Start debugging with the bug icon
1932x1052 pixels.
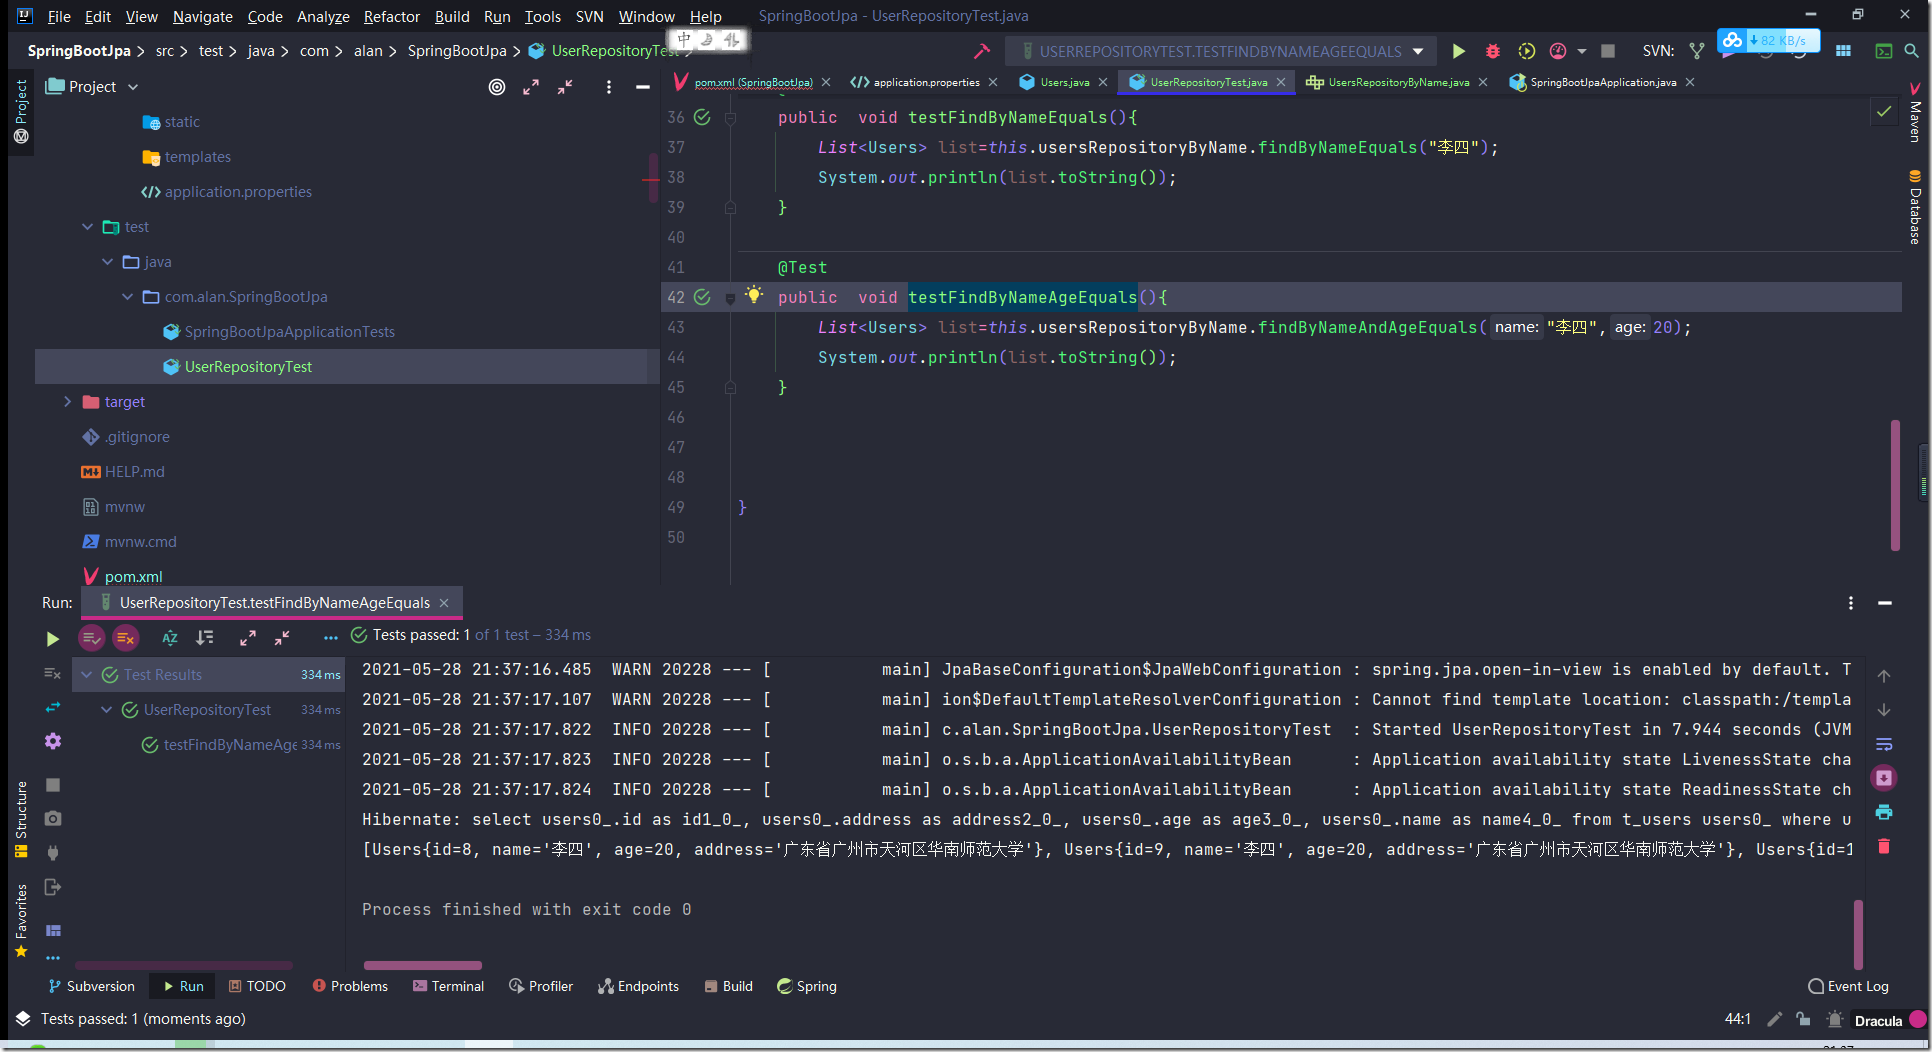[x=1492, y=51]
